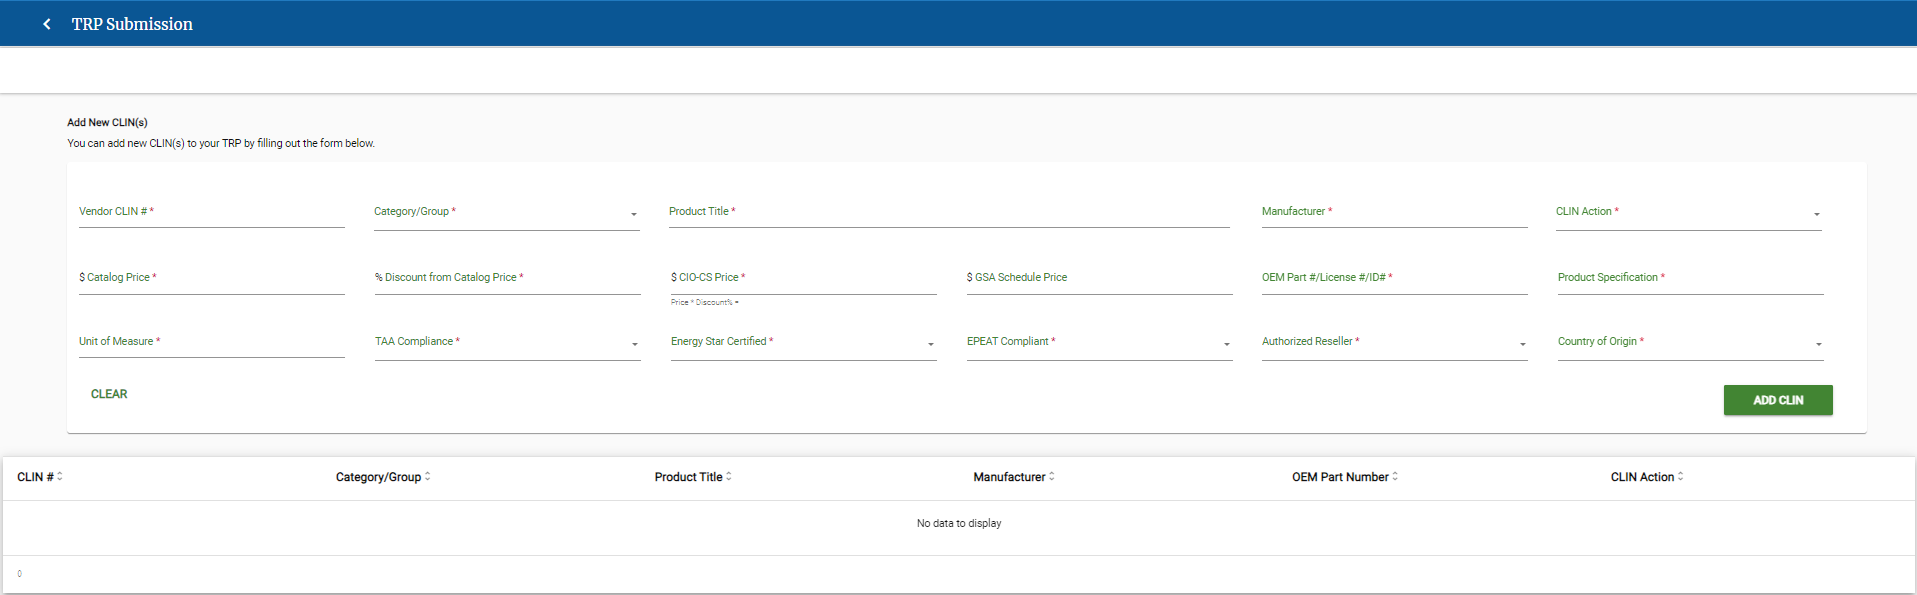Click the back arrow in header

[x=47, y=24]
